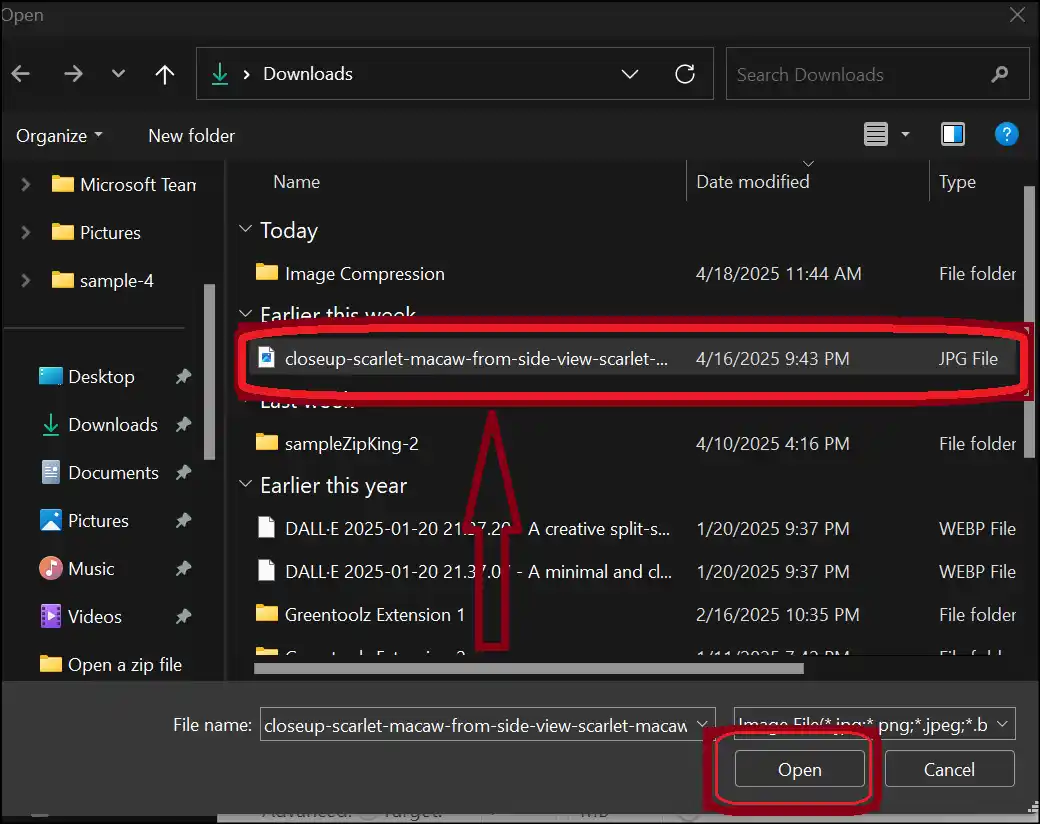Click the pin icon beside Downloads
The height and width of the screenshot is (824, 1040).
[183, 425]
